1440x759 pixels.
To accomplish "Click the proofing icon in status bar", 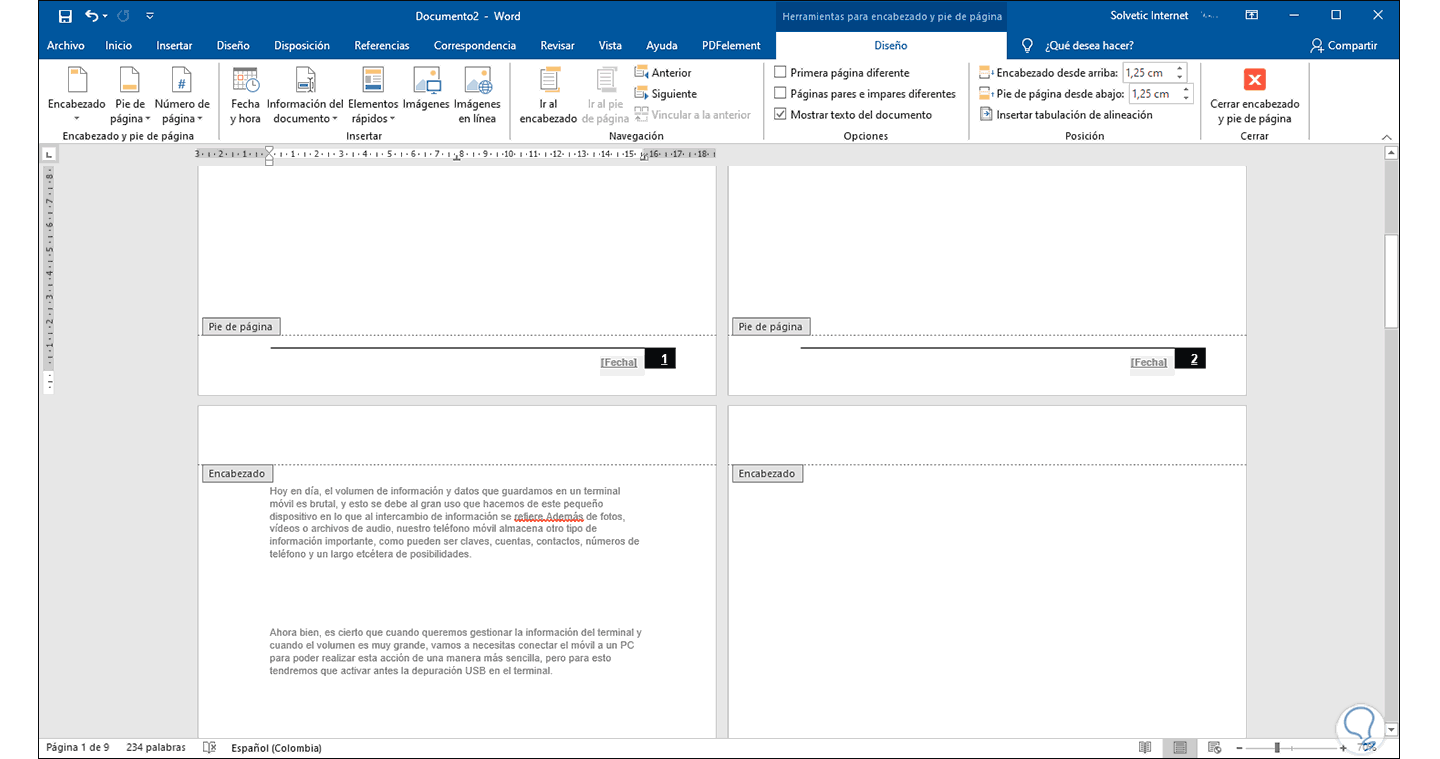I will point(209,748).
